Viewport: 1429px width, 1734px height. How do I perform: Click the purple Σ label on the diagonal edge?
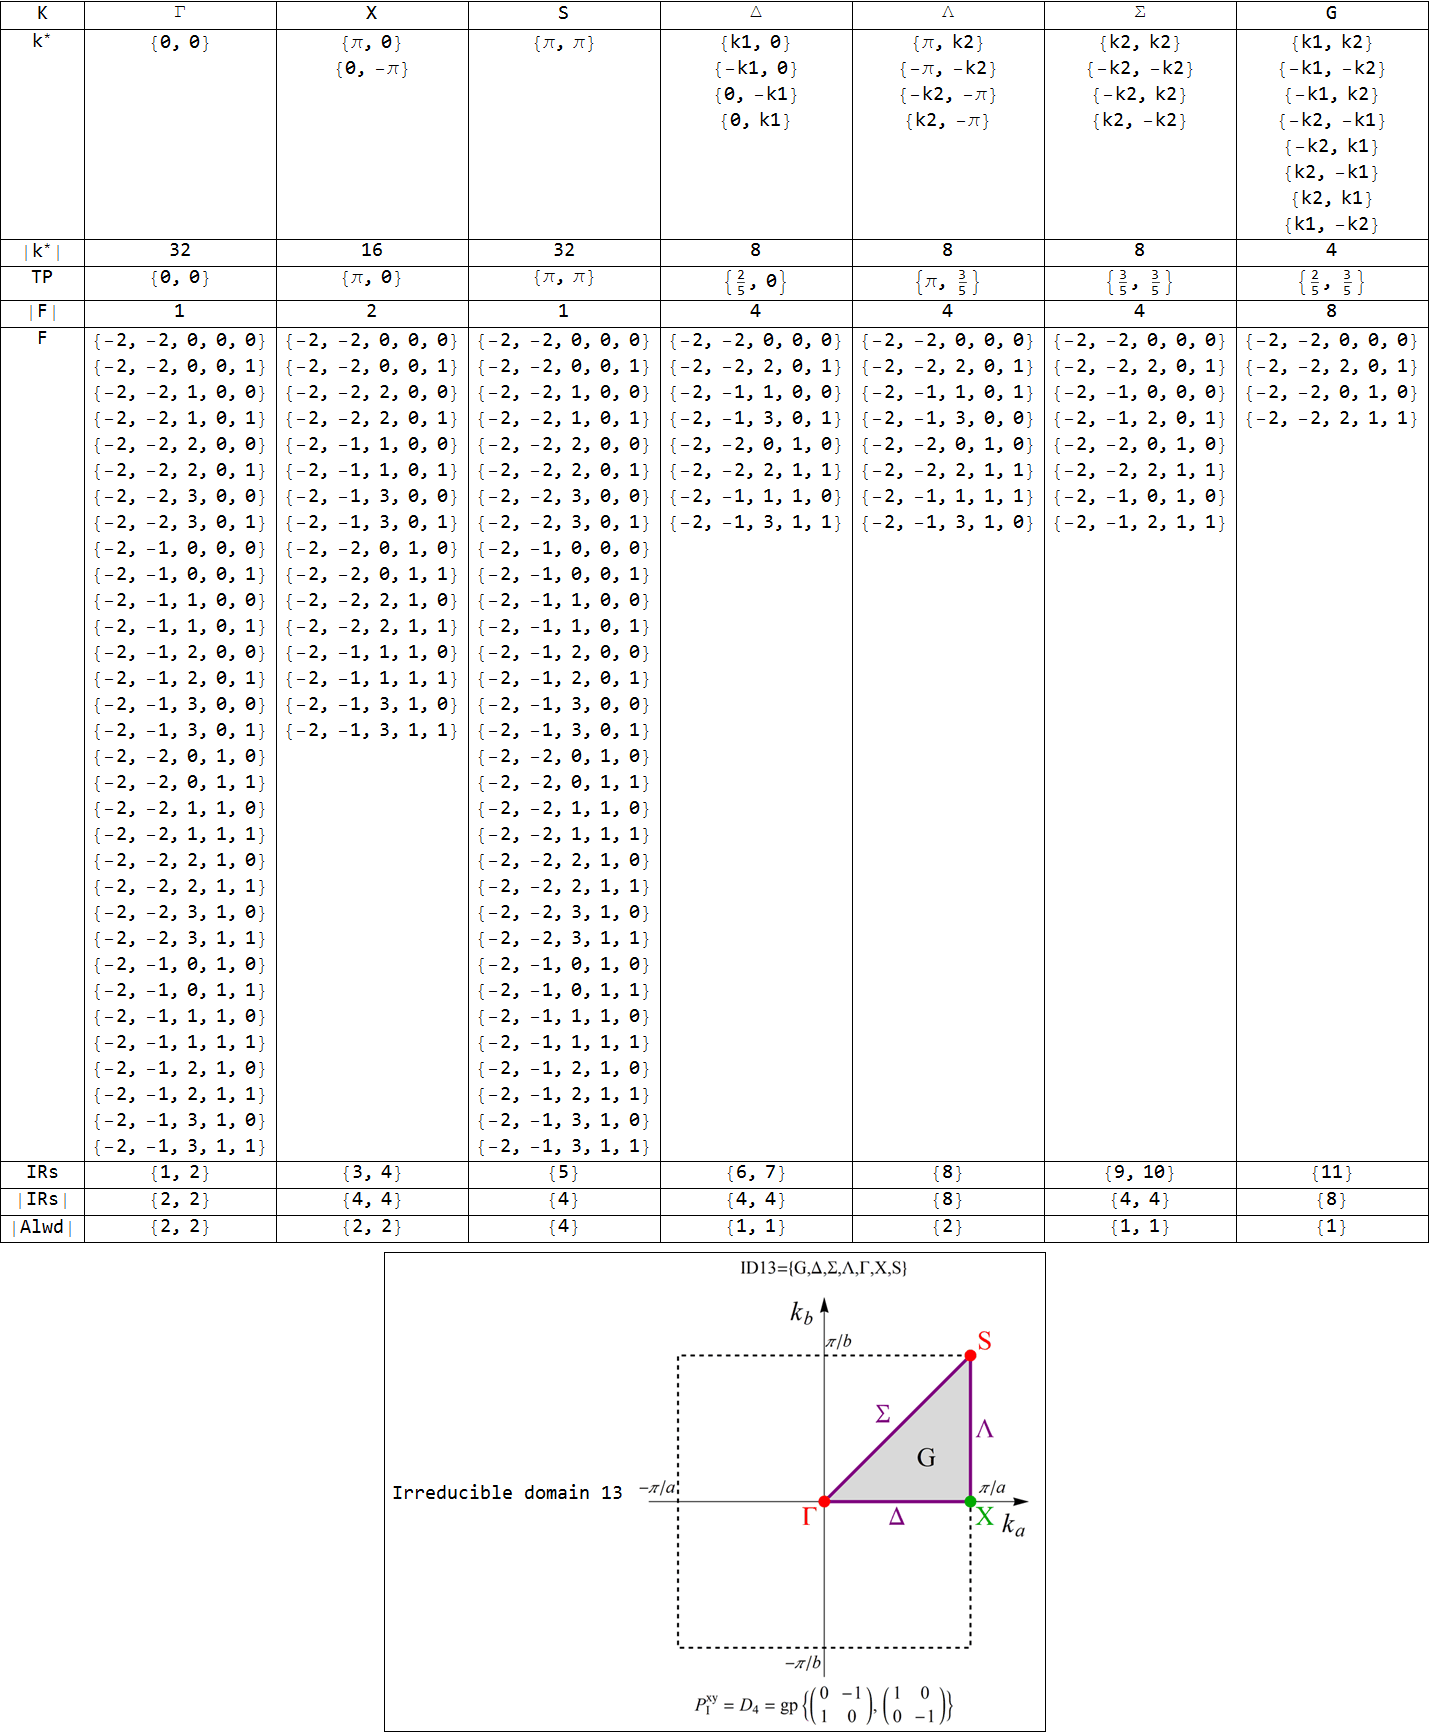pyautogui.click(x=882, y=1414)
